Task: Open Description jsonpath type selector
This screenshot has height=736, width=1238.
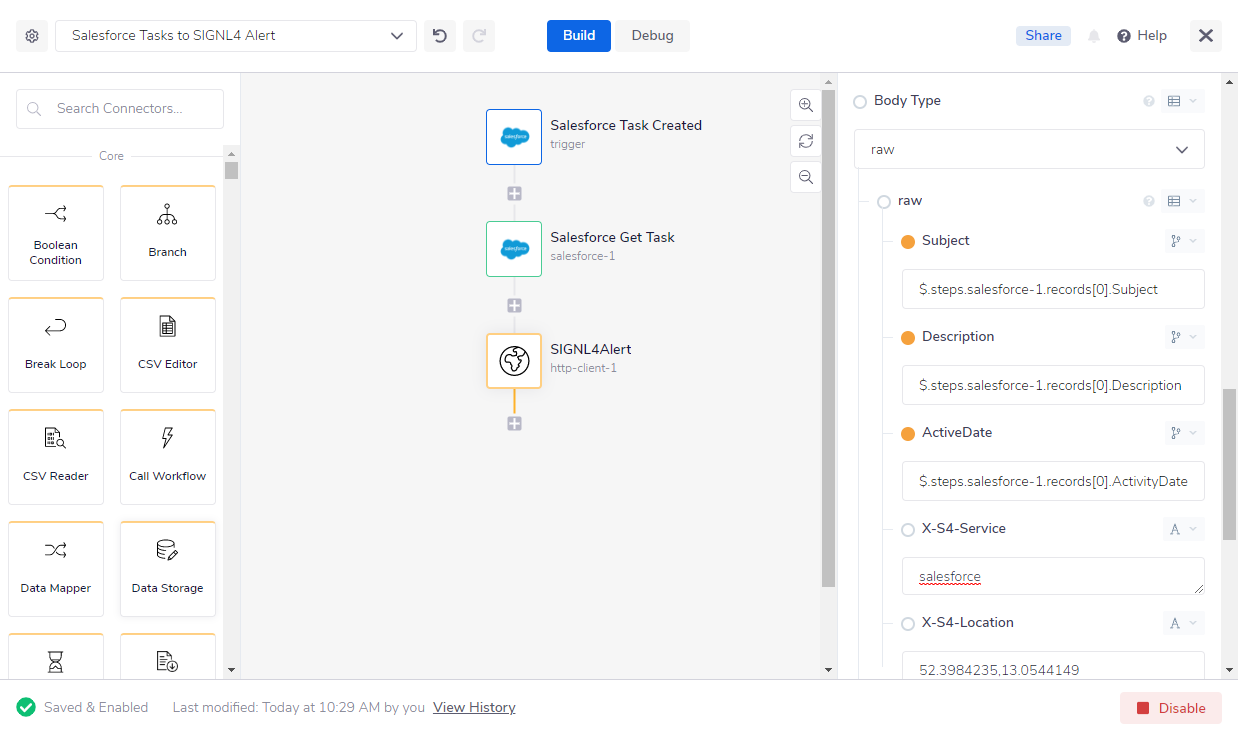Action: (x=1183, y=337)
